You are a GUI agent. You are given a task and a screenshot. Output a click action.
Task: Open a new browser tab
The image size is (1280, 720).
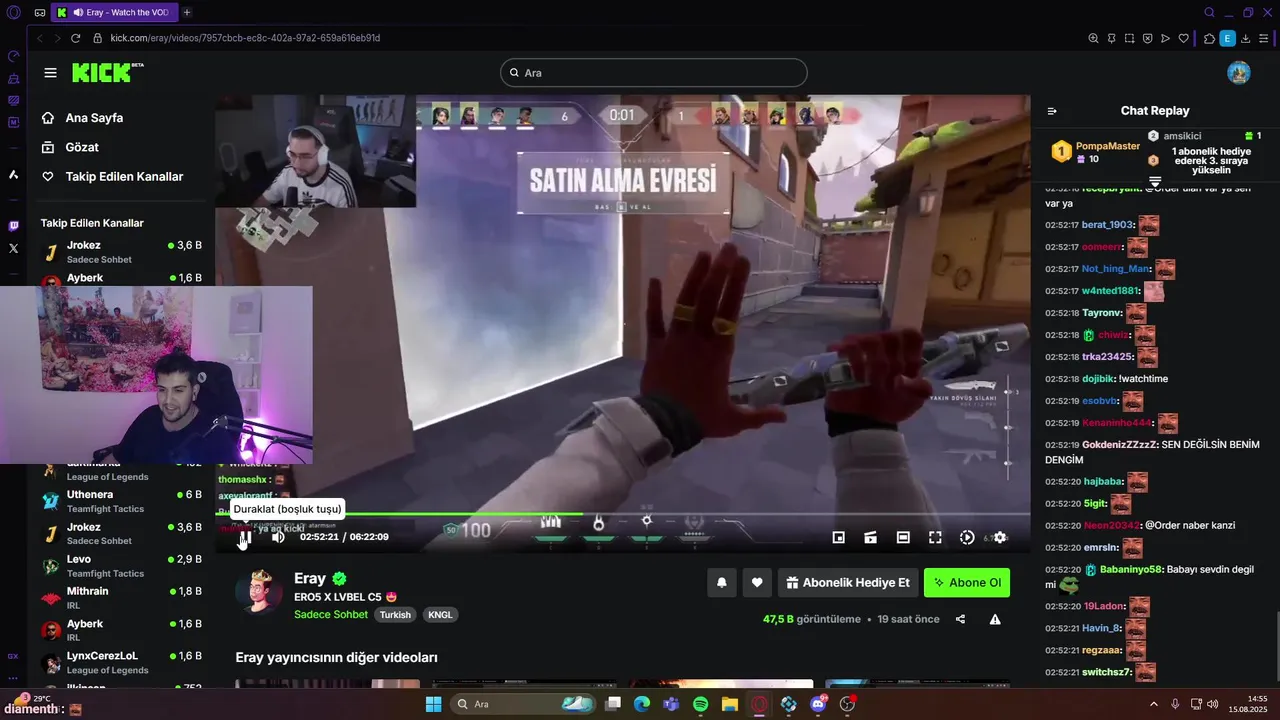(187, 12)
